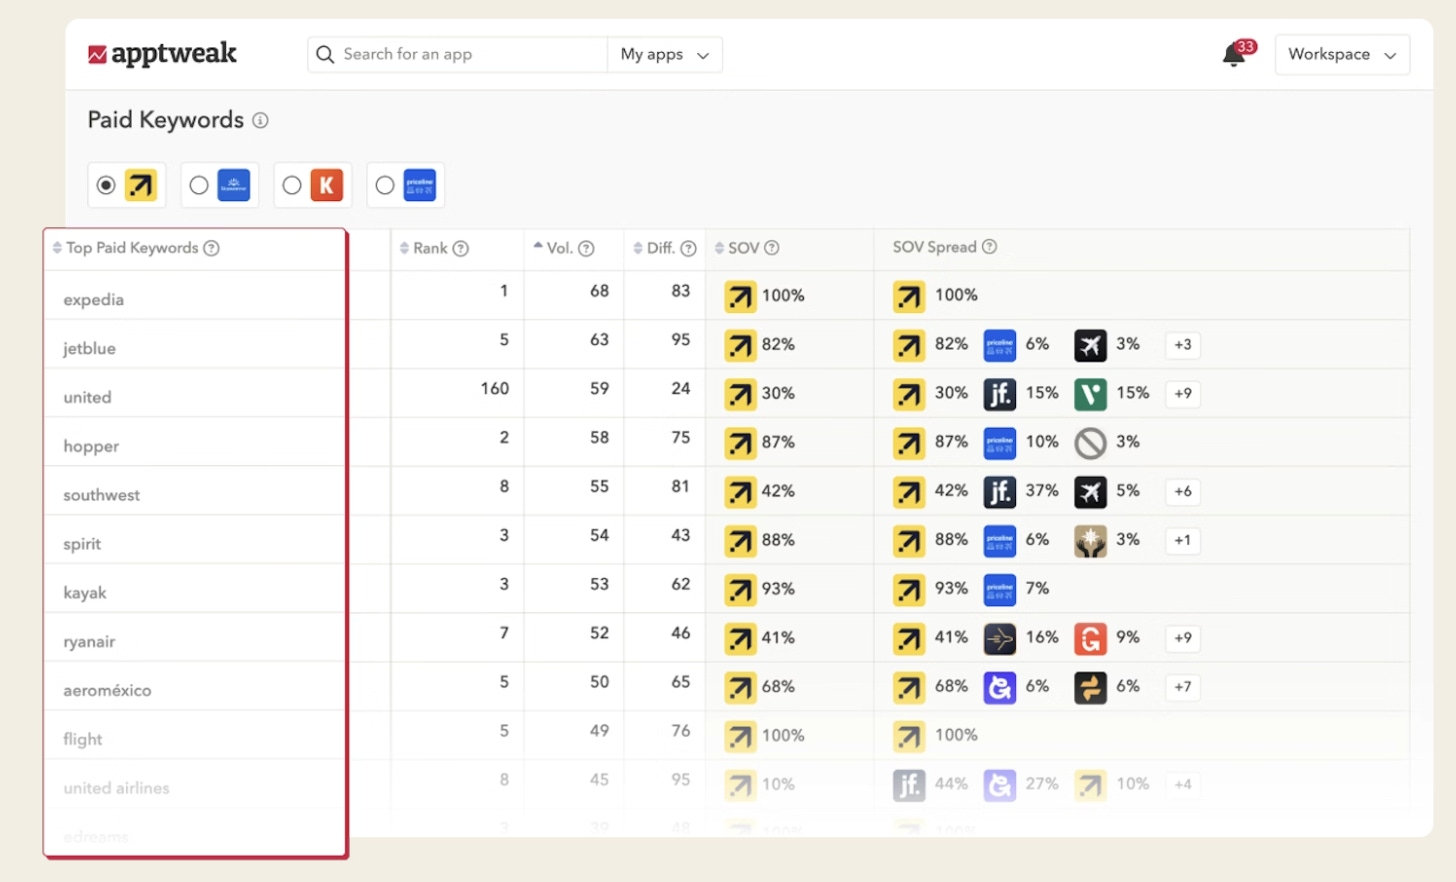Image resolution: width=1456 pixels, height=882 pixels.
Task: Click the aeroméxico keyword
Action: coord(108,691)
